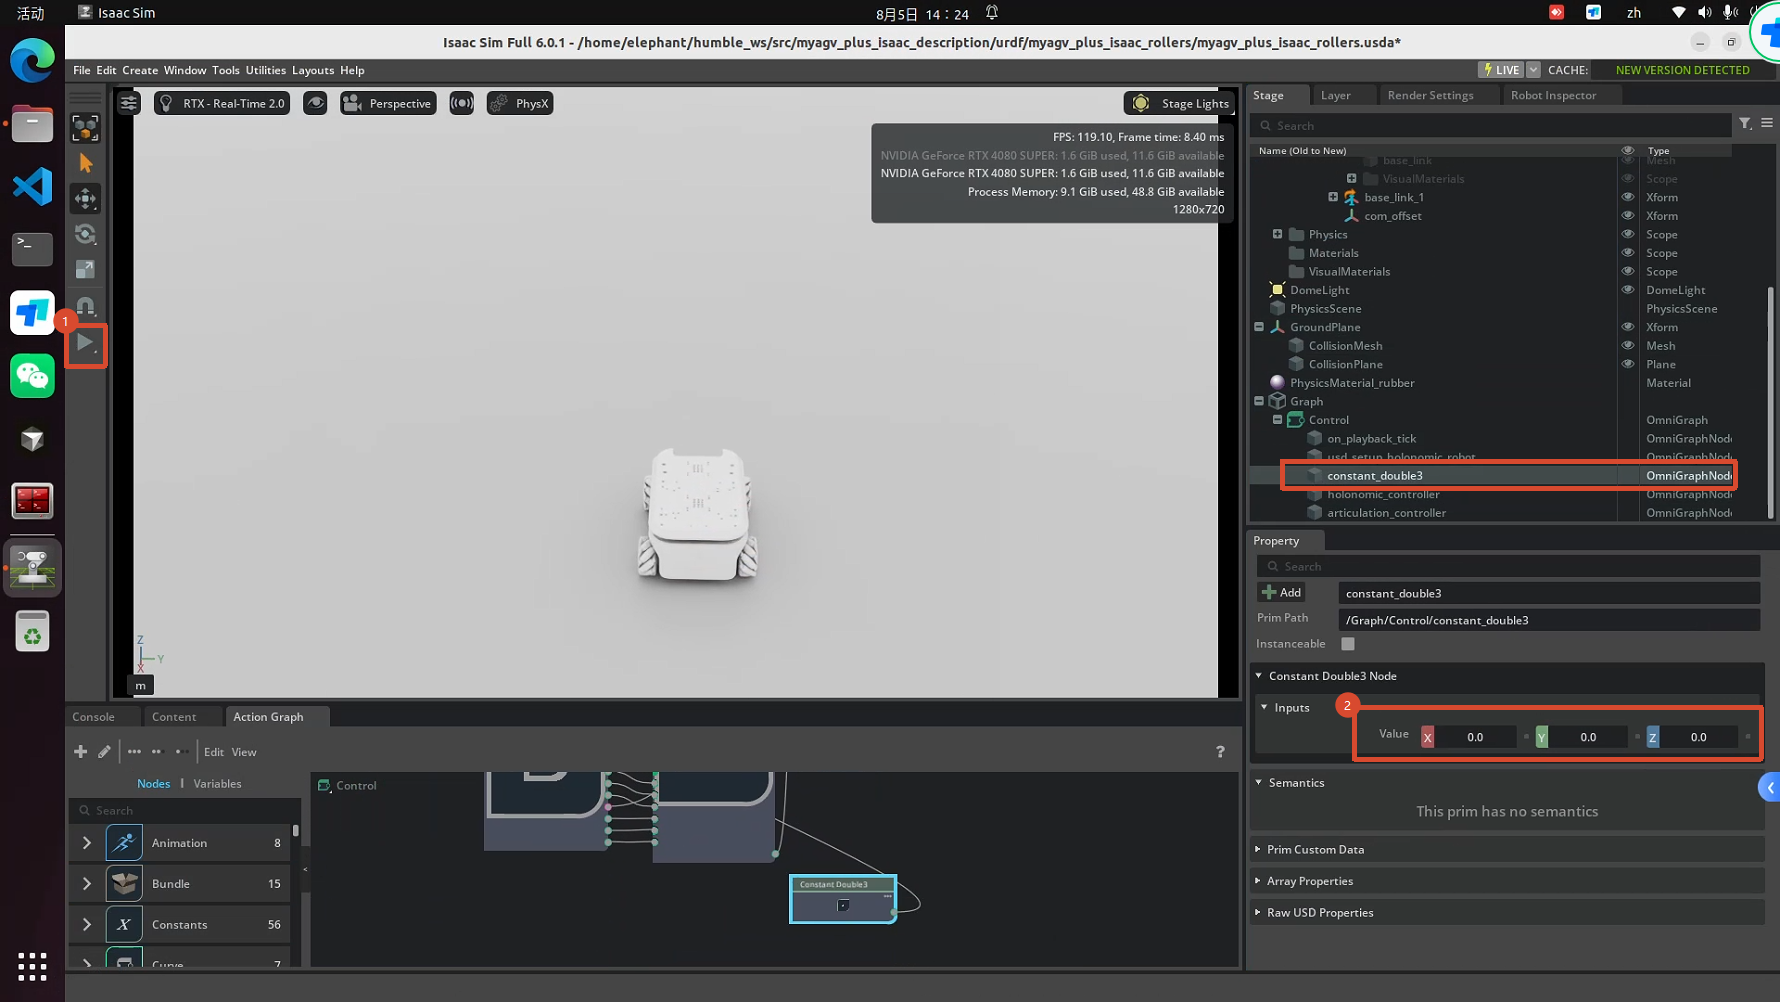Toggle visibility of DomeLight prim
Screen dimensions: 1780x1002
coord(1628,290)
